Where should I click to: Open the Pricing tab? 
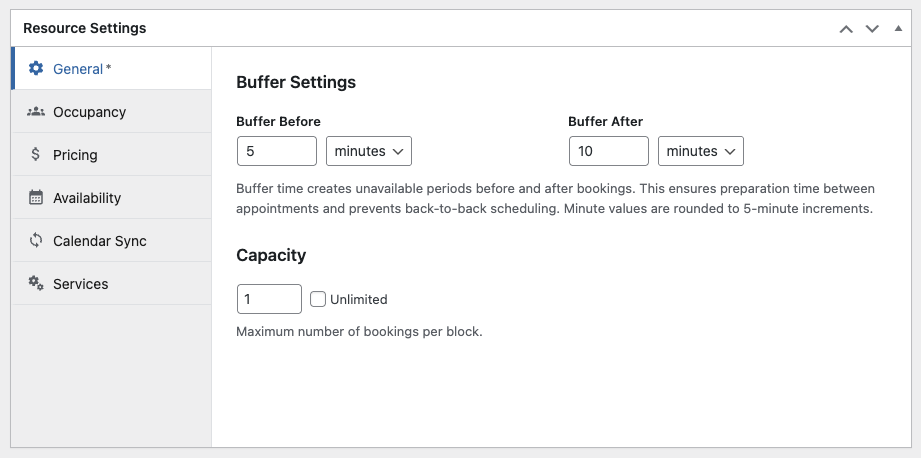(75, 155)
